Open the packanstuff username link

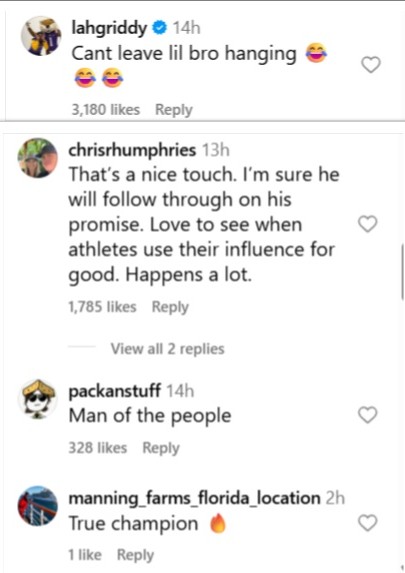click(114, 391)
